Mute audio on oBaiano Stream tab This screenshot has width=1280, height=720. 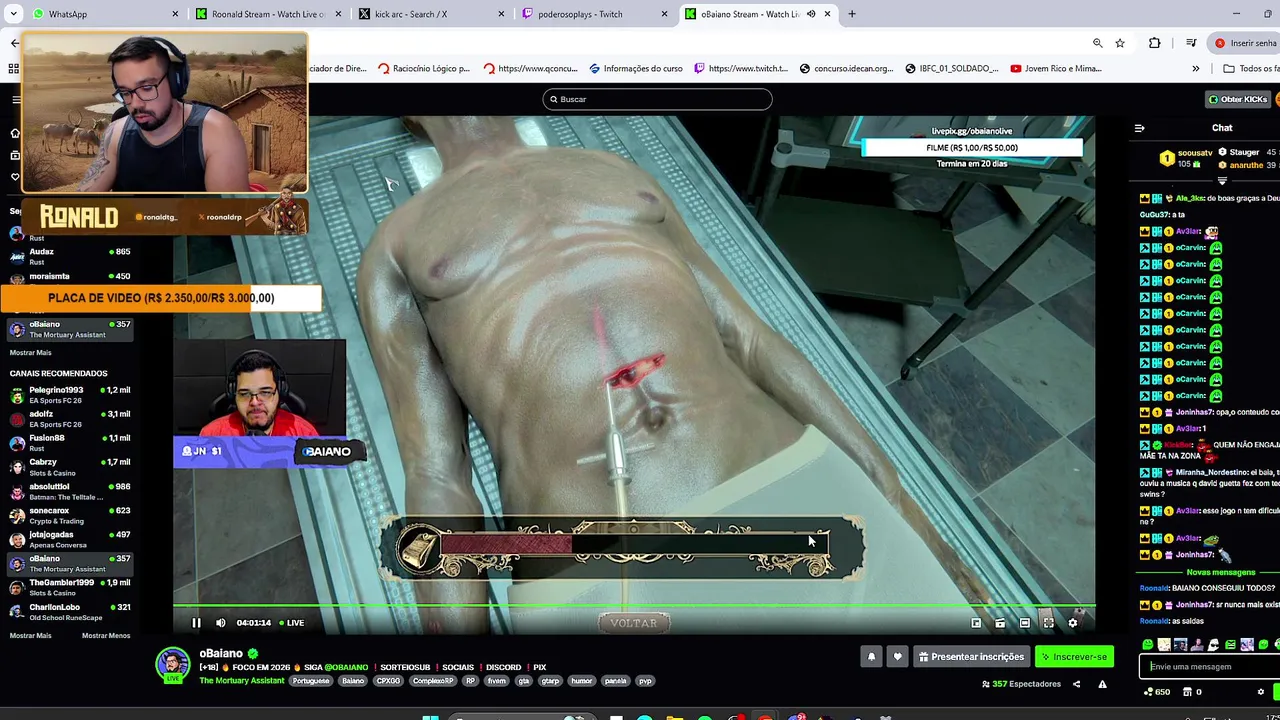click(811, 14)
